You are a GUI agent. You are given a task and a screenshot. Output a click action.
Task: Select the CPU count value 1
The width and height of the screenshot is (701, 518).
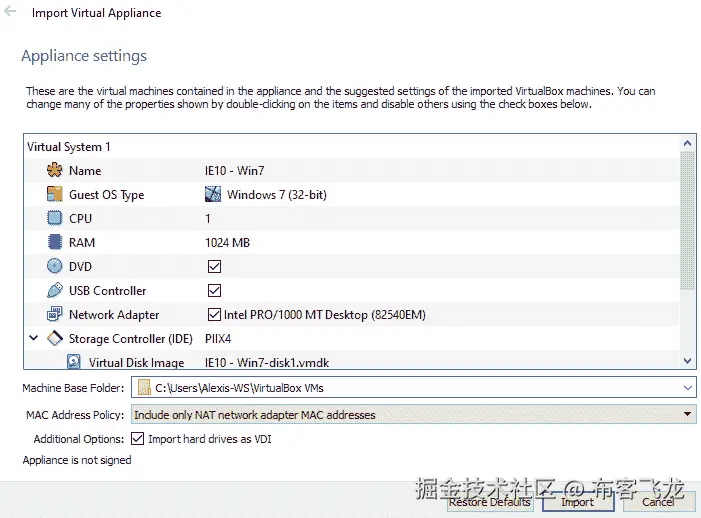[207, 219]
